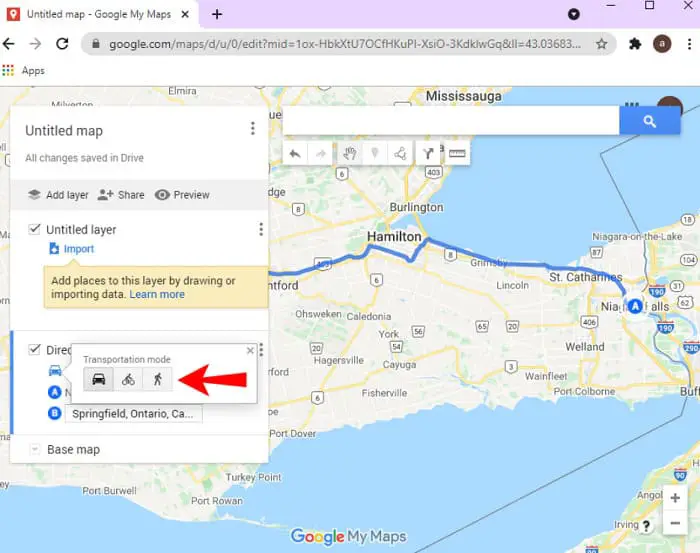700x553 pixels.
Task: Click the Share button
Action: (121, 195)
